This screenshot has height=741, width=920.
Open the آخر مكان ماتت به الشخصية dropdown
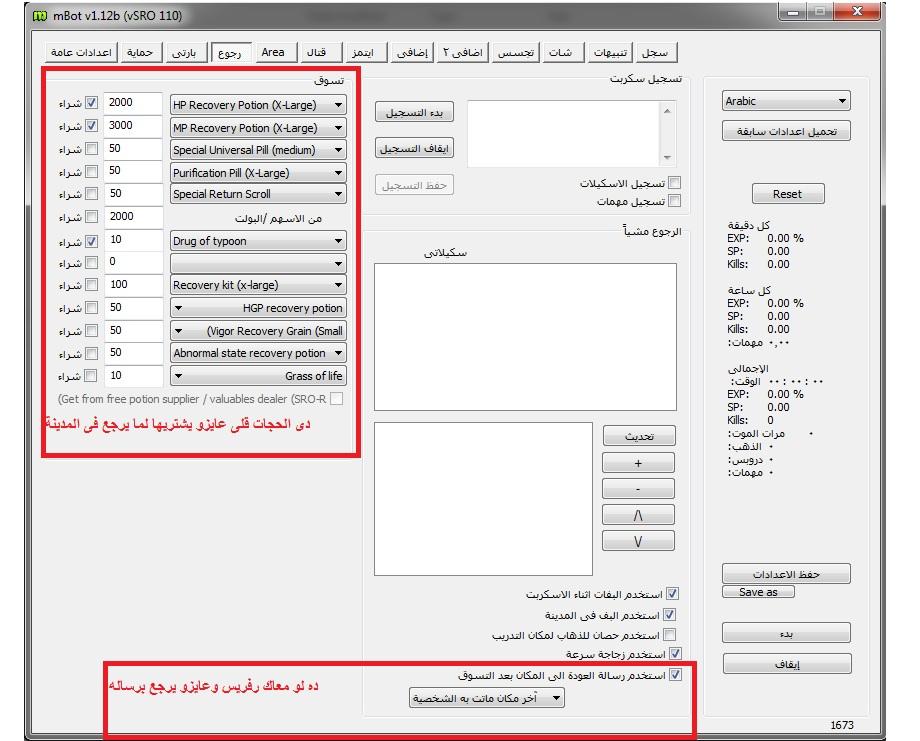486,698
